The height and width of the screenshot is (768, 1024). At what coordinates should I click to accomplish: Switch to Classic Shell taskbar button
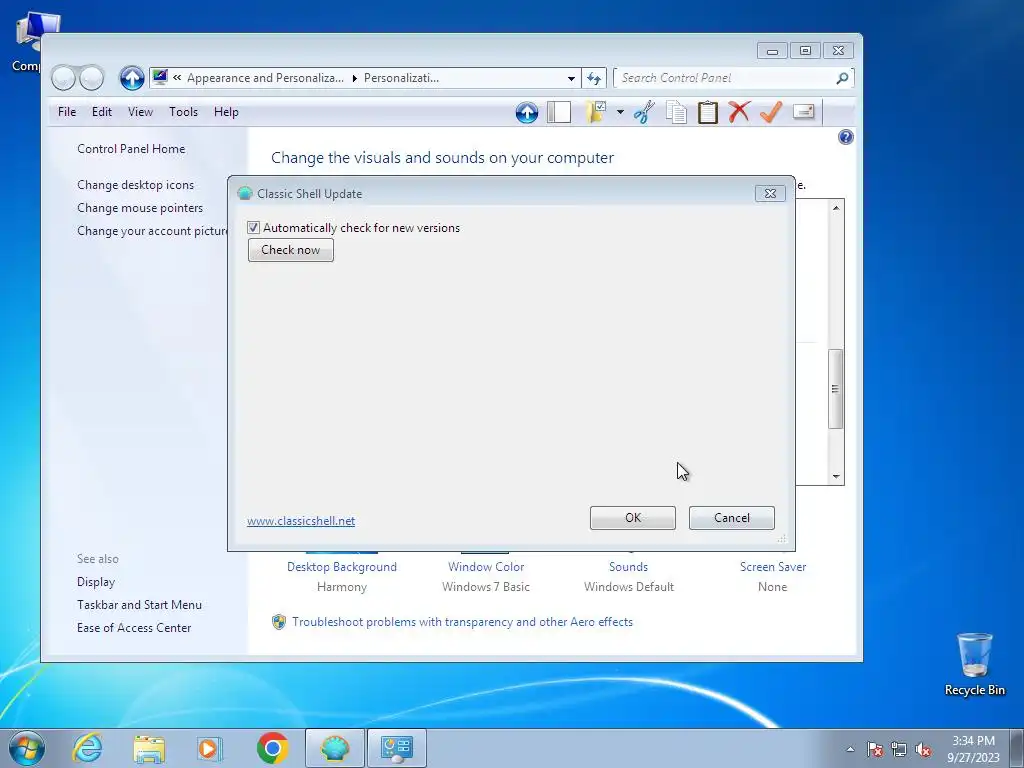point(335,748)
